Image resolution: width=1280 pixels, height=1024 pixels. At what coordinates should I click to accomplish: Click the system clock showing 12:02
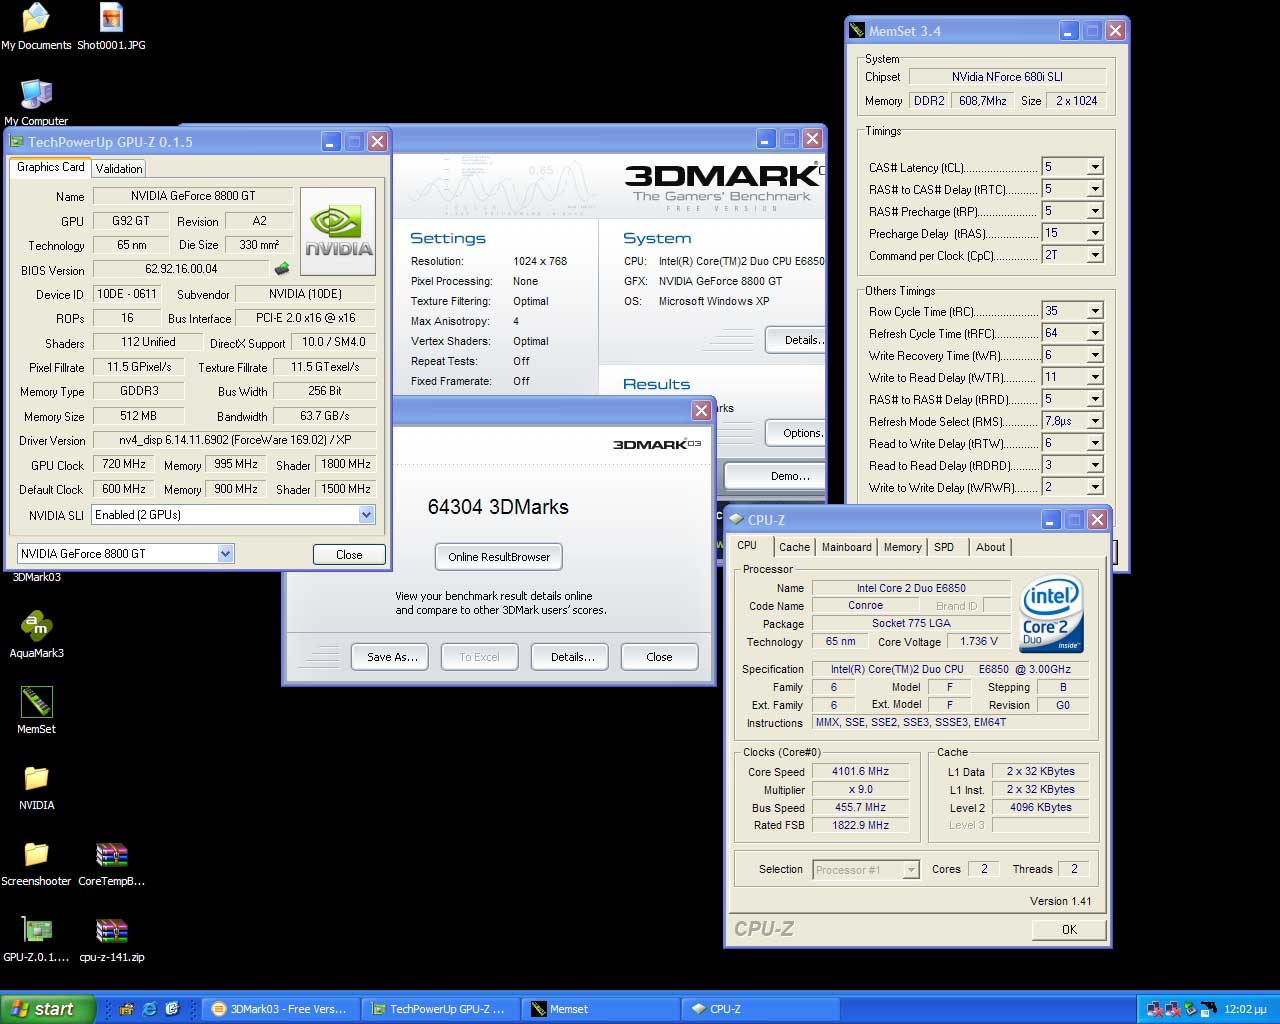pyautogui.click(x=1245, y=1009)
